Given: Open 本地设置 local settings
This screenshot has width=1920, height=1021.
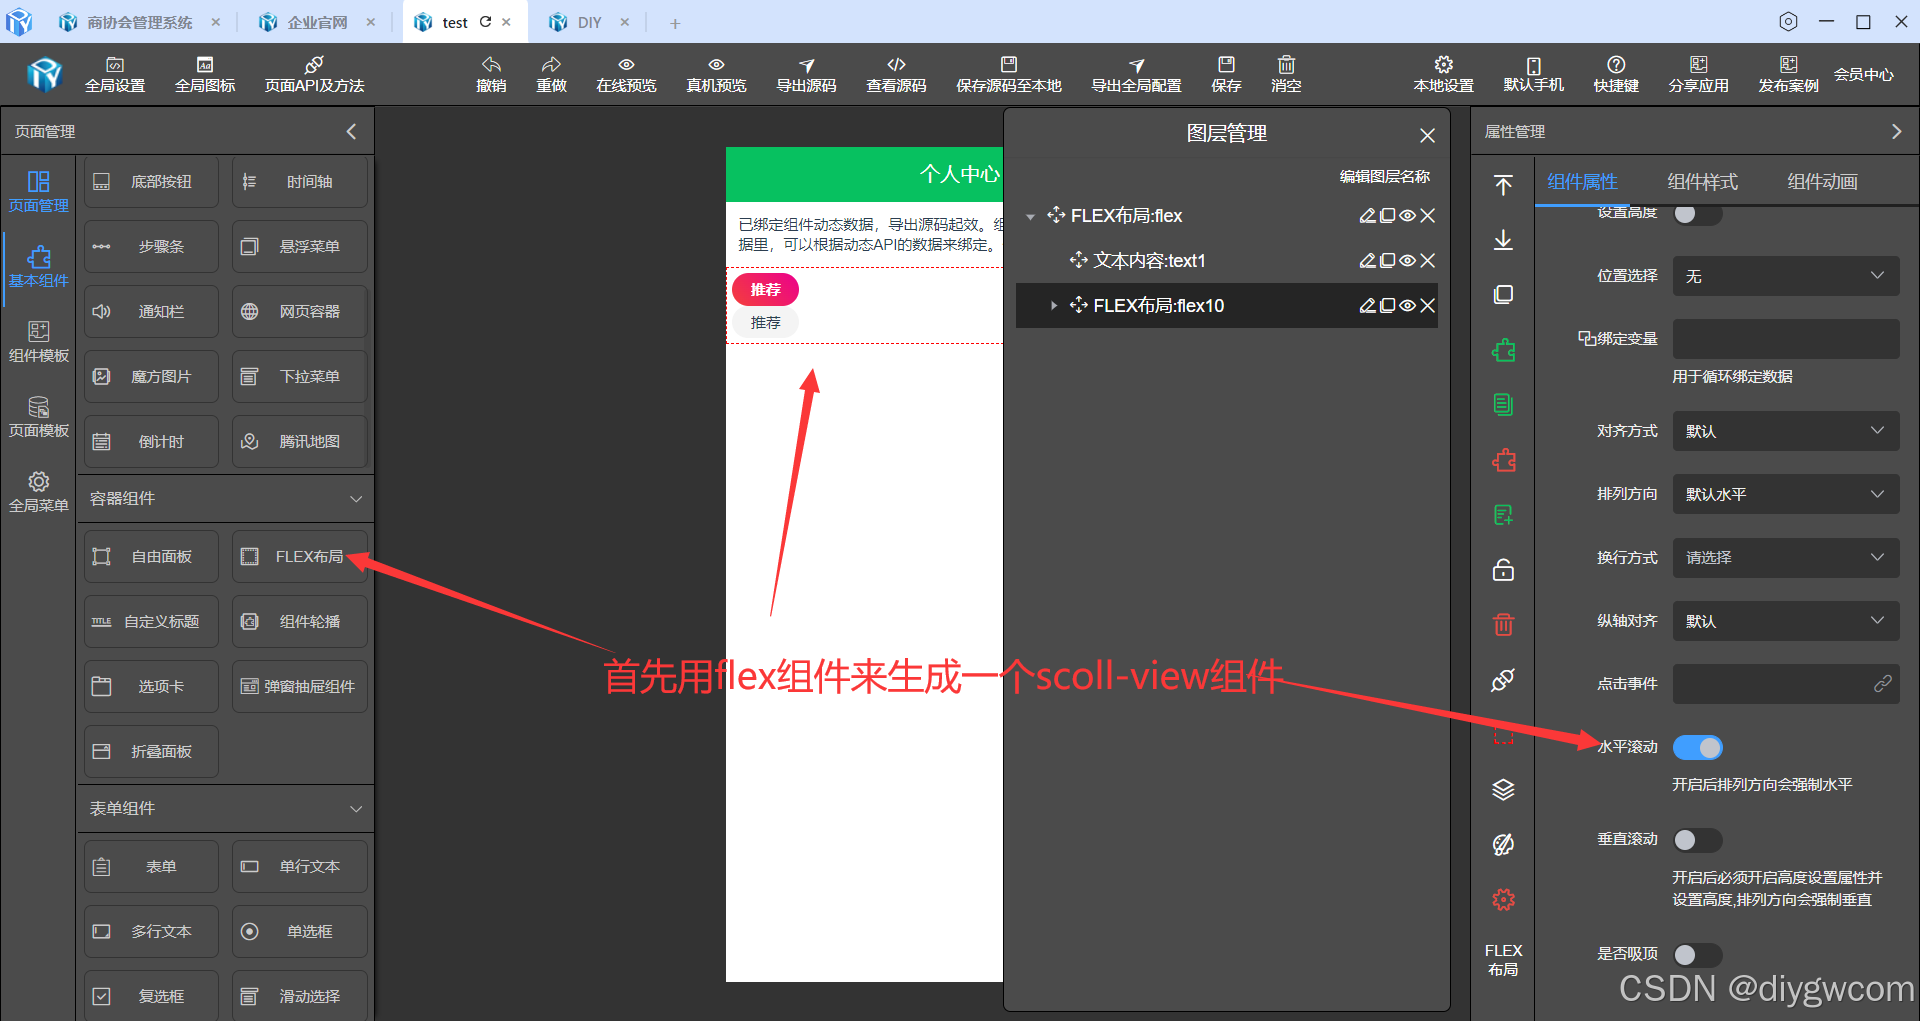Looking at the screenshot, I should tap(1443, 75).
